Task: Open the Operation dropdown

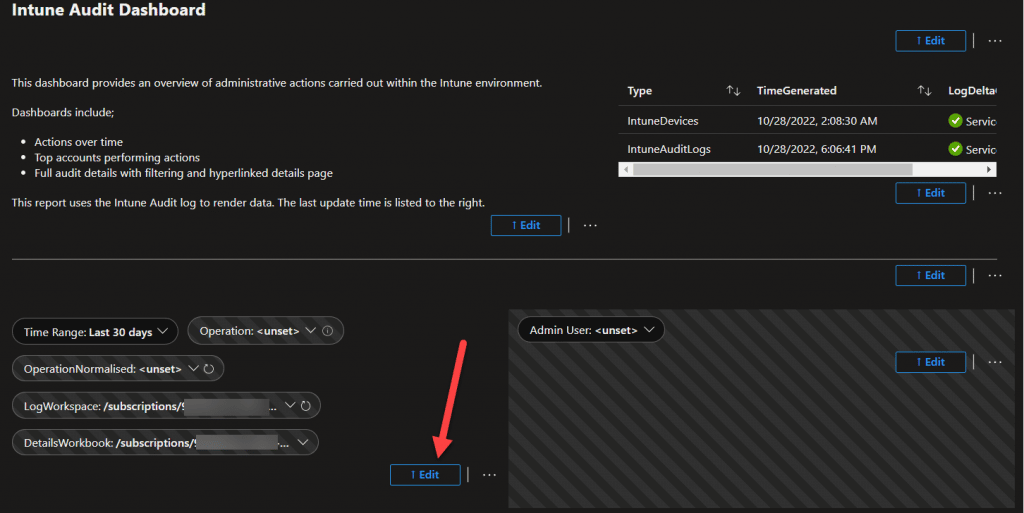Action: (265, 331)
